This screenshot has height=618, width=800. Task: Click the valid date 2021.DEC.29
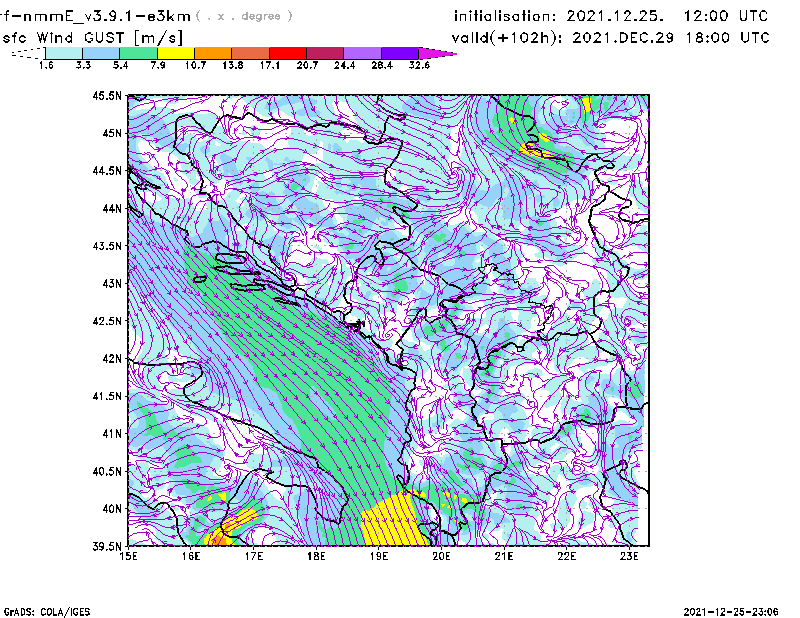[x=622, y=38]
